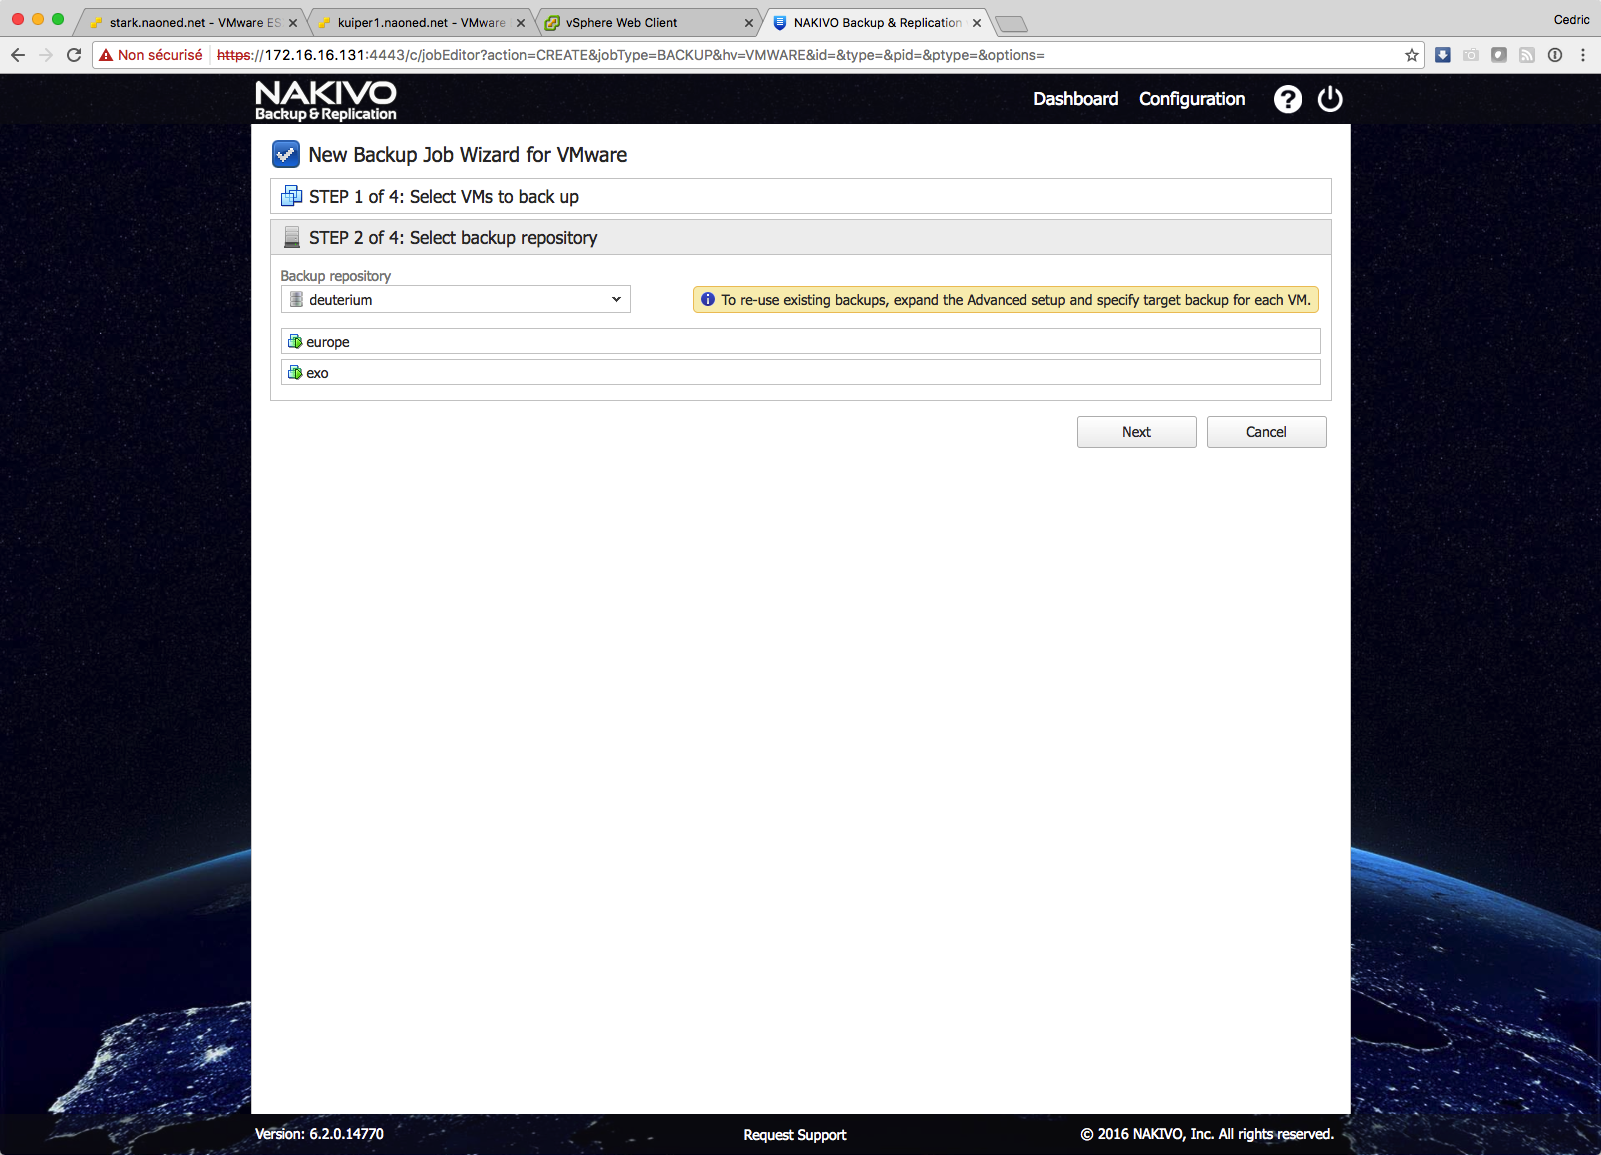
Task: Reload the page with refresh icon
Action: click(x=74, y=55)
